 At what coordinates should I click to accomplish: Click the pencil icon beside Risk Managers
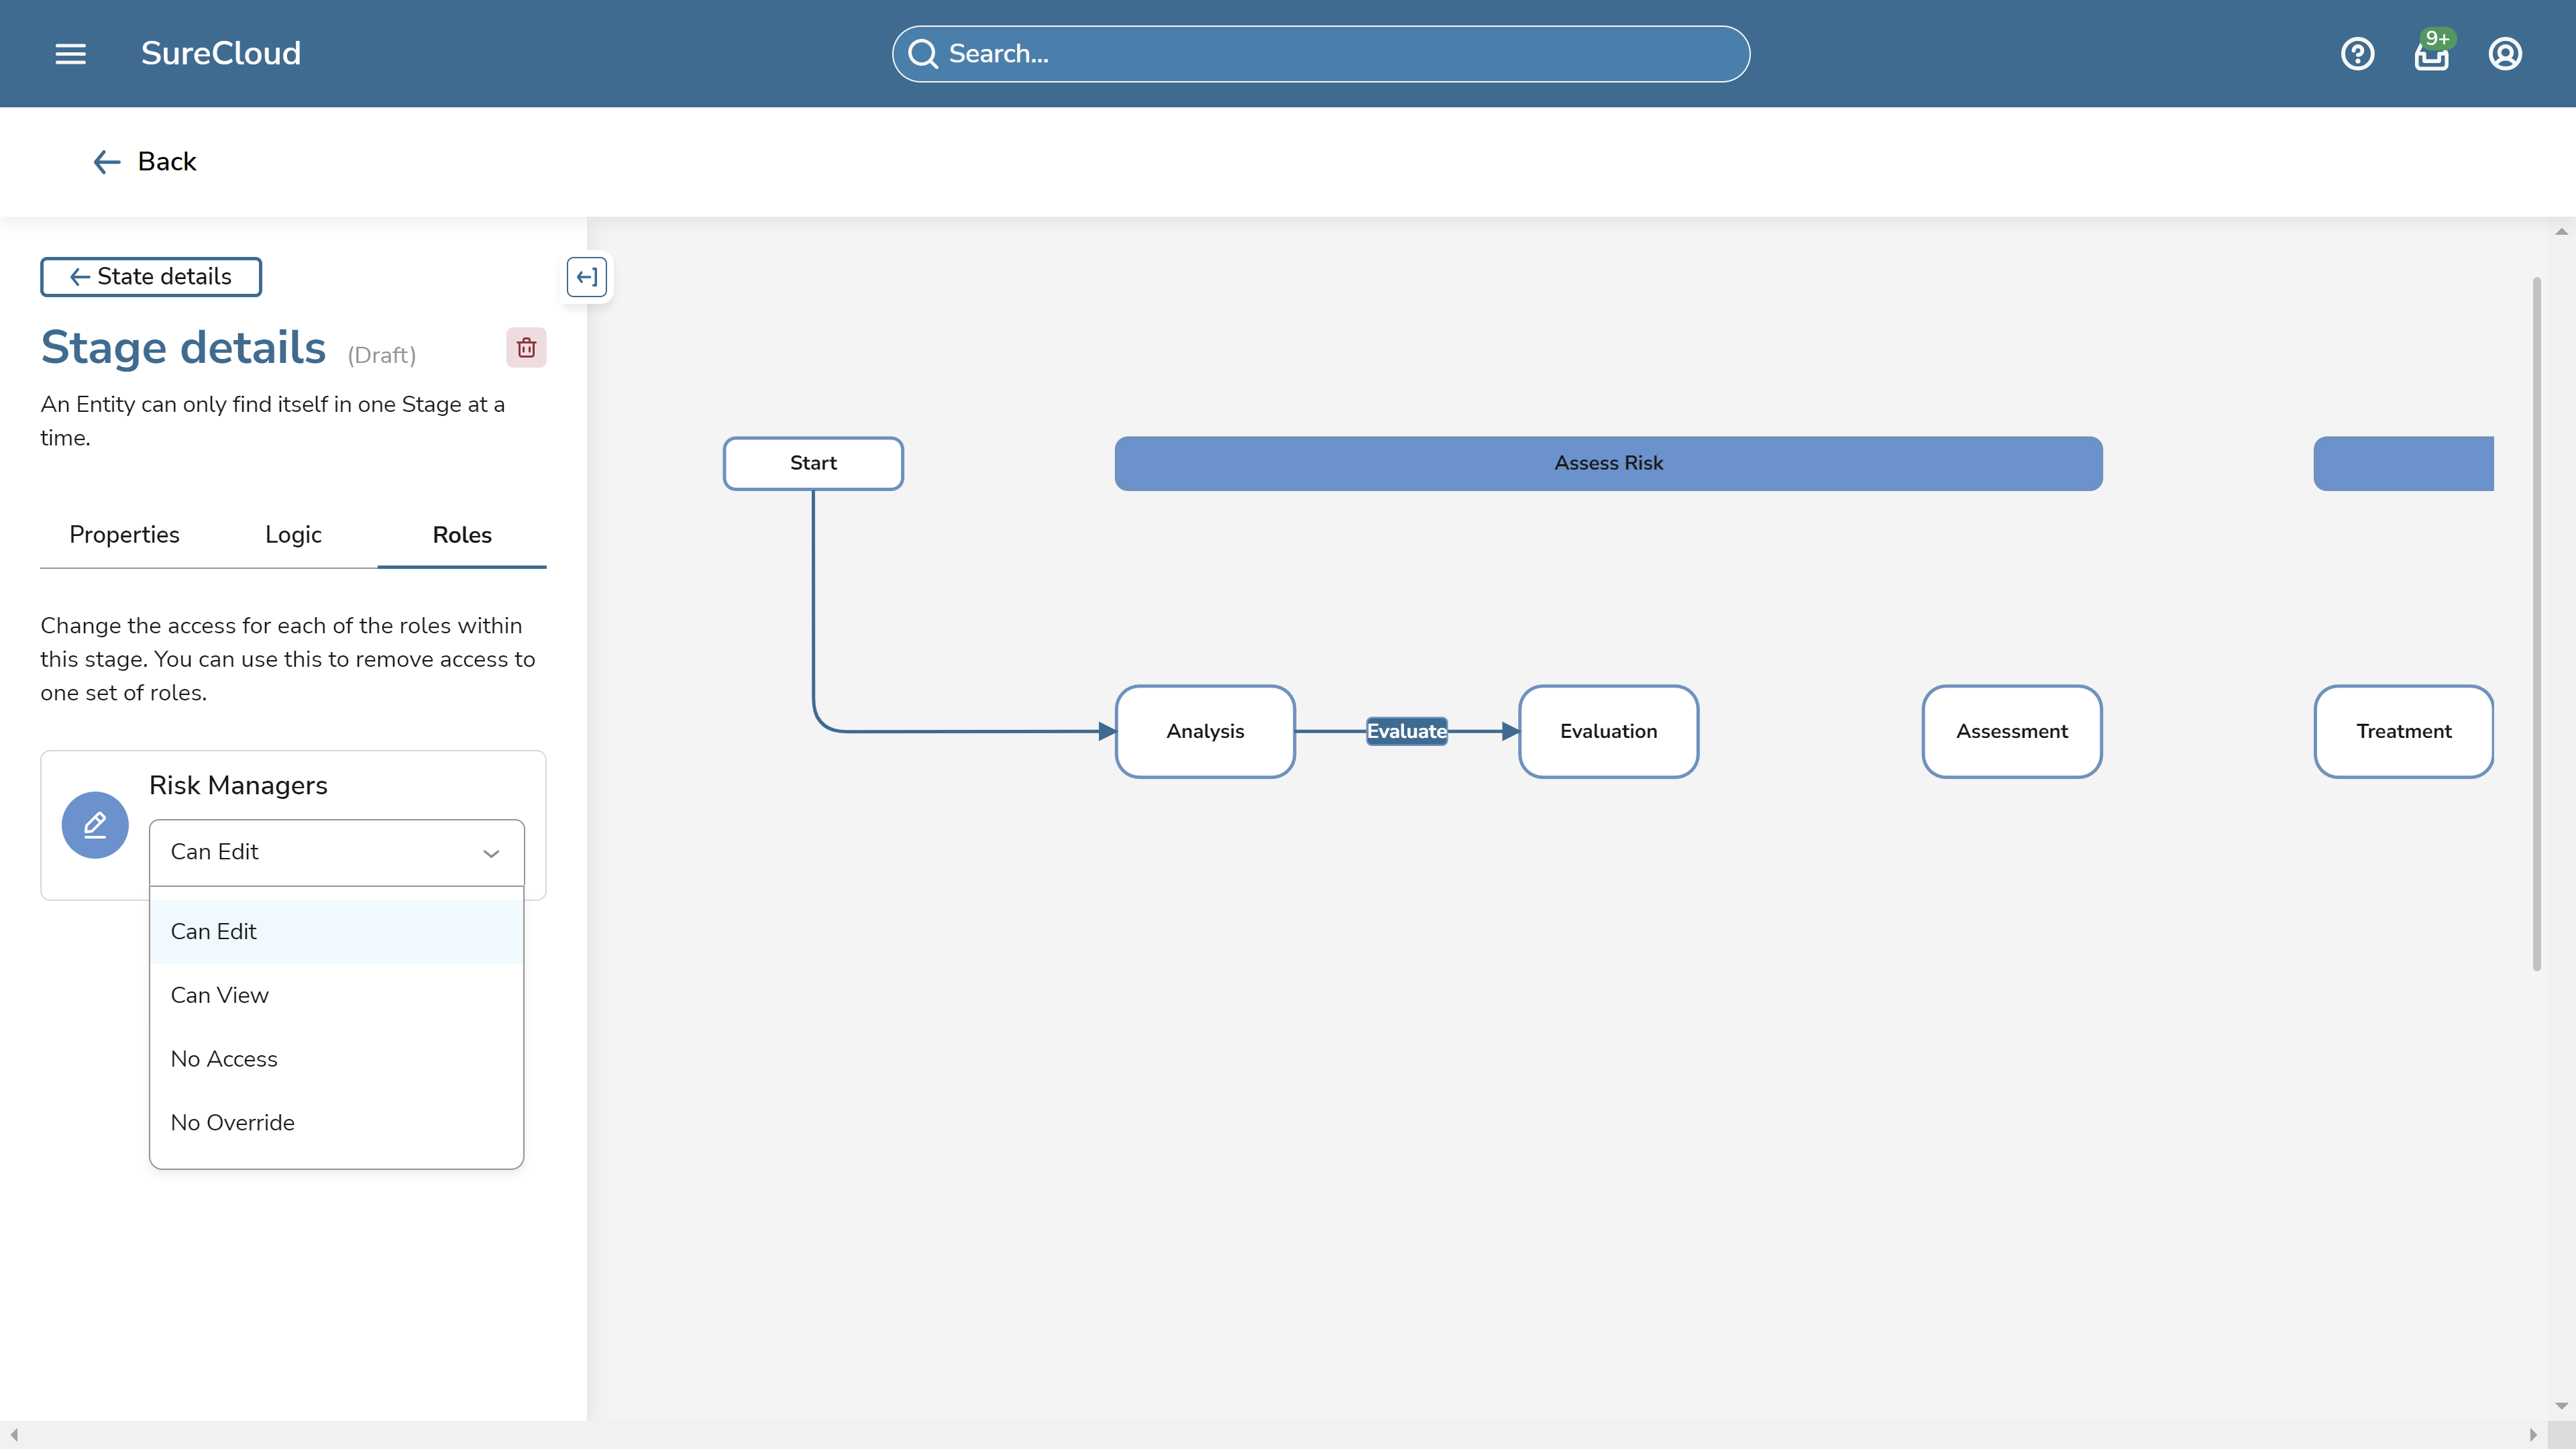(95, 825)
